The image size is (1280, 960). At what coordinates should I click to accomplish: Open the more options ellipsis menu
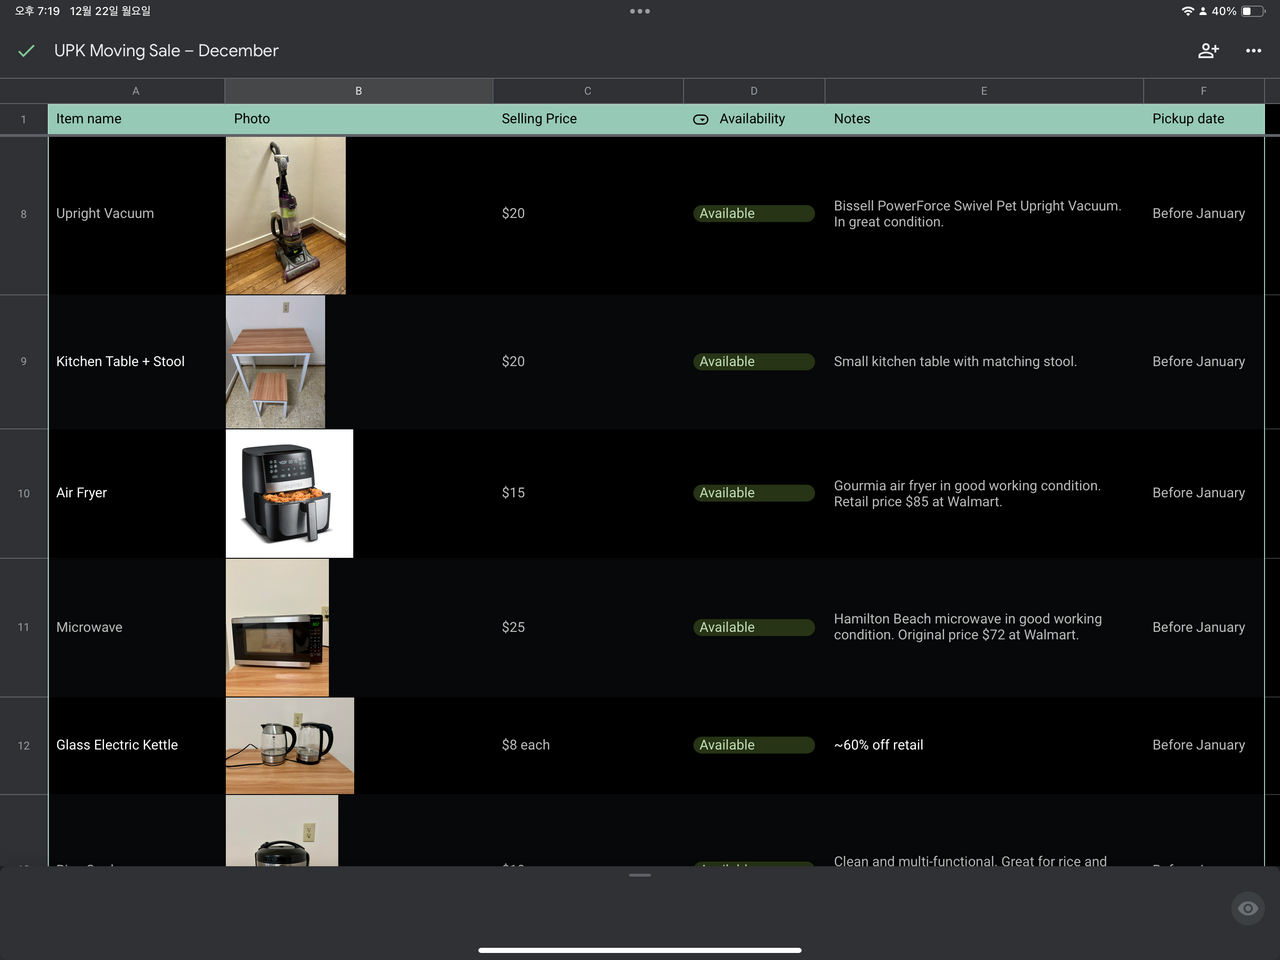click(x=1253, y=51)
